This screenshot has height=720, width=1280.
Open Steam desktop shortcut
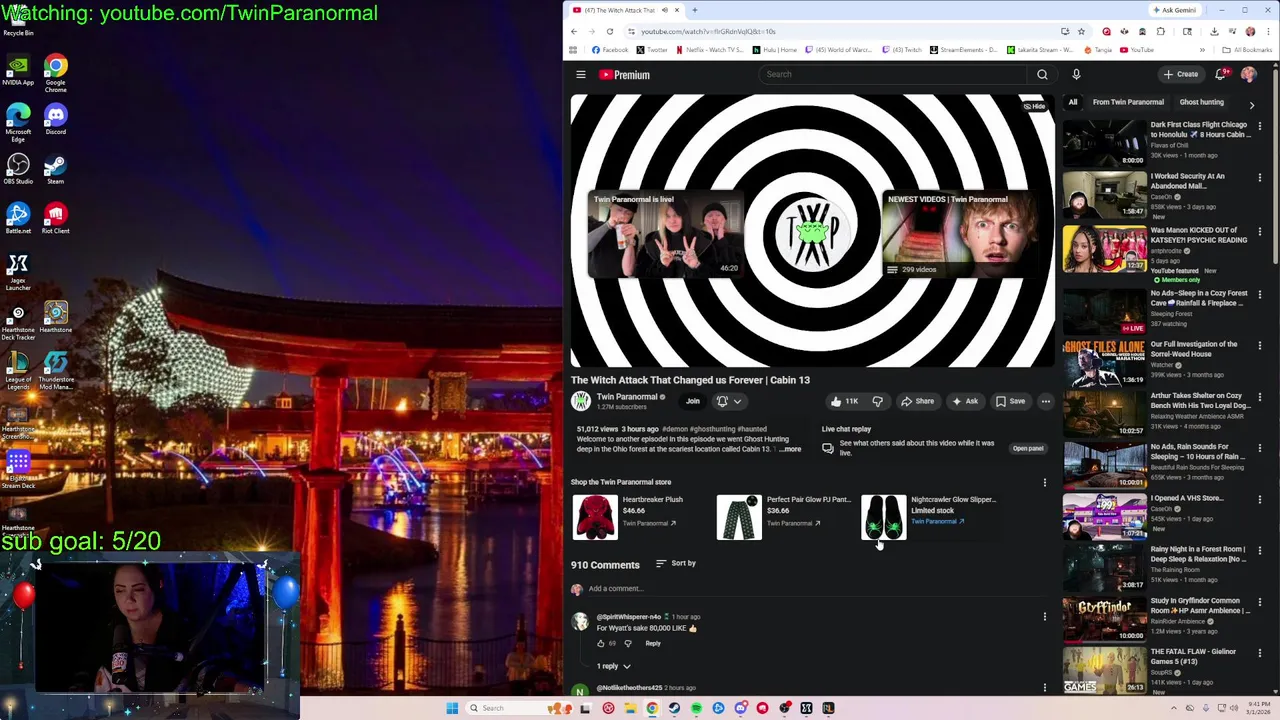pos(56,169)
